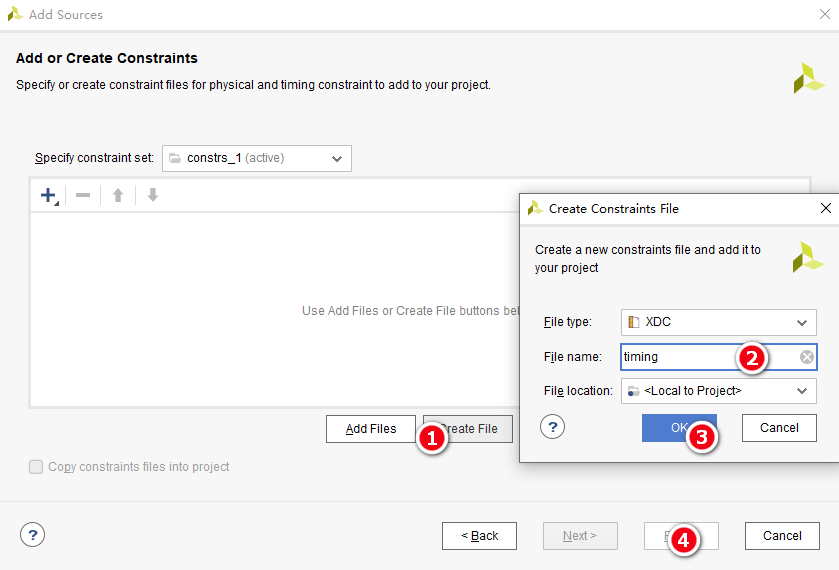Close the Create Constraints File dialog

coord(826,208)
